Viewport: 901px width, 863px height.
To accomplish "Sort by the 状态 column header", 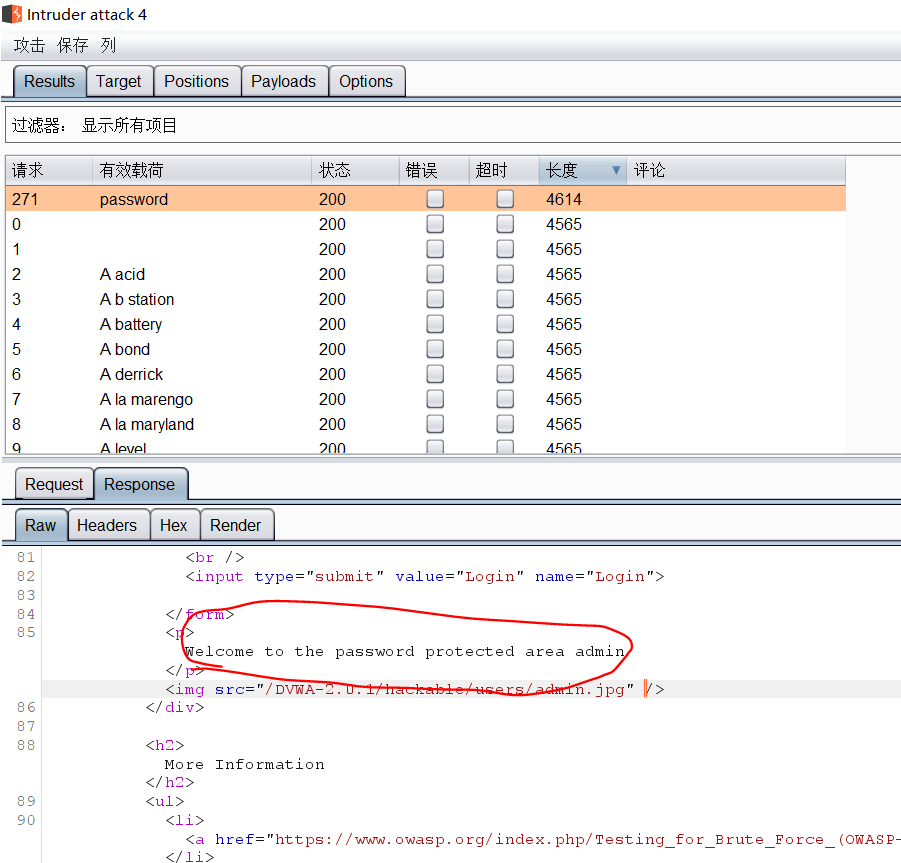I will (x=355, y=170).
